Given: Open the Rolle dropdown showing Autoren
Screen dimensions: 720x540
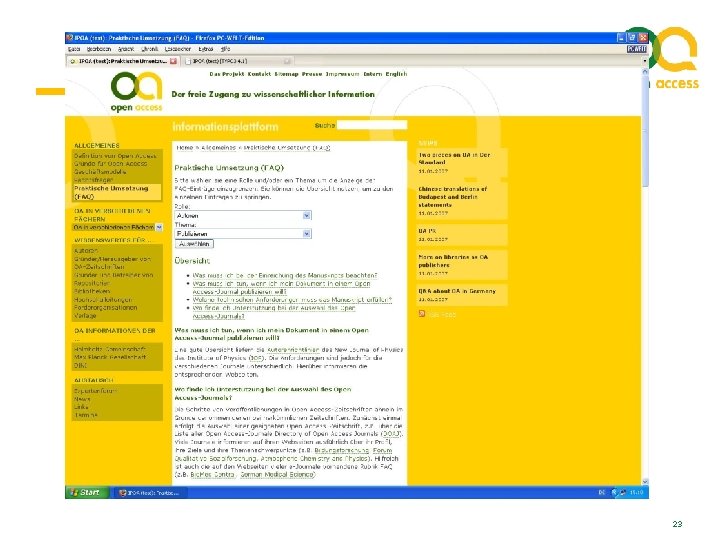Looking at the screenshot, I should (243, 215).
